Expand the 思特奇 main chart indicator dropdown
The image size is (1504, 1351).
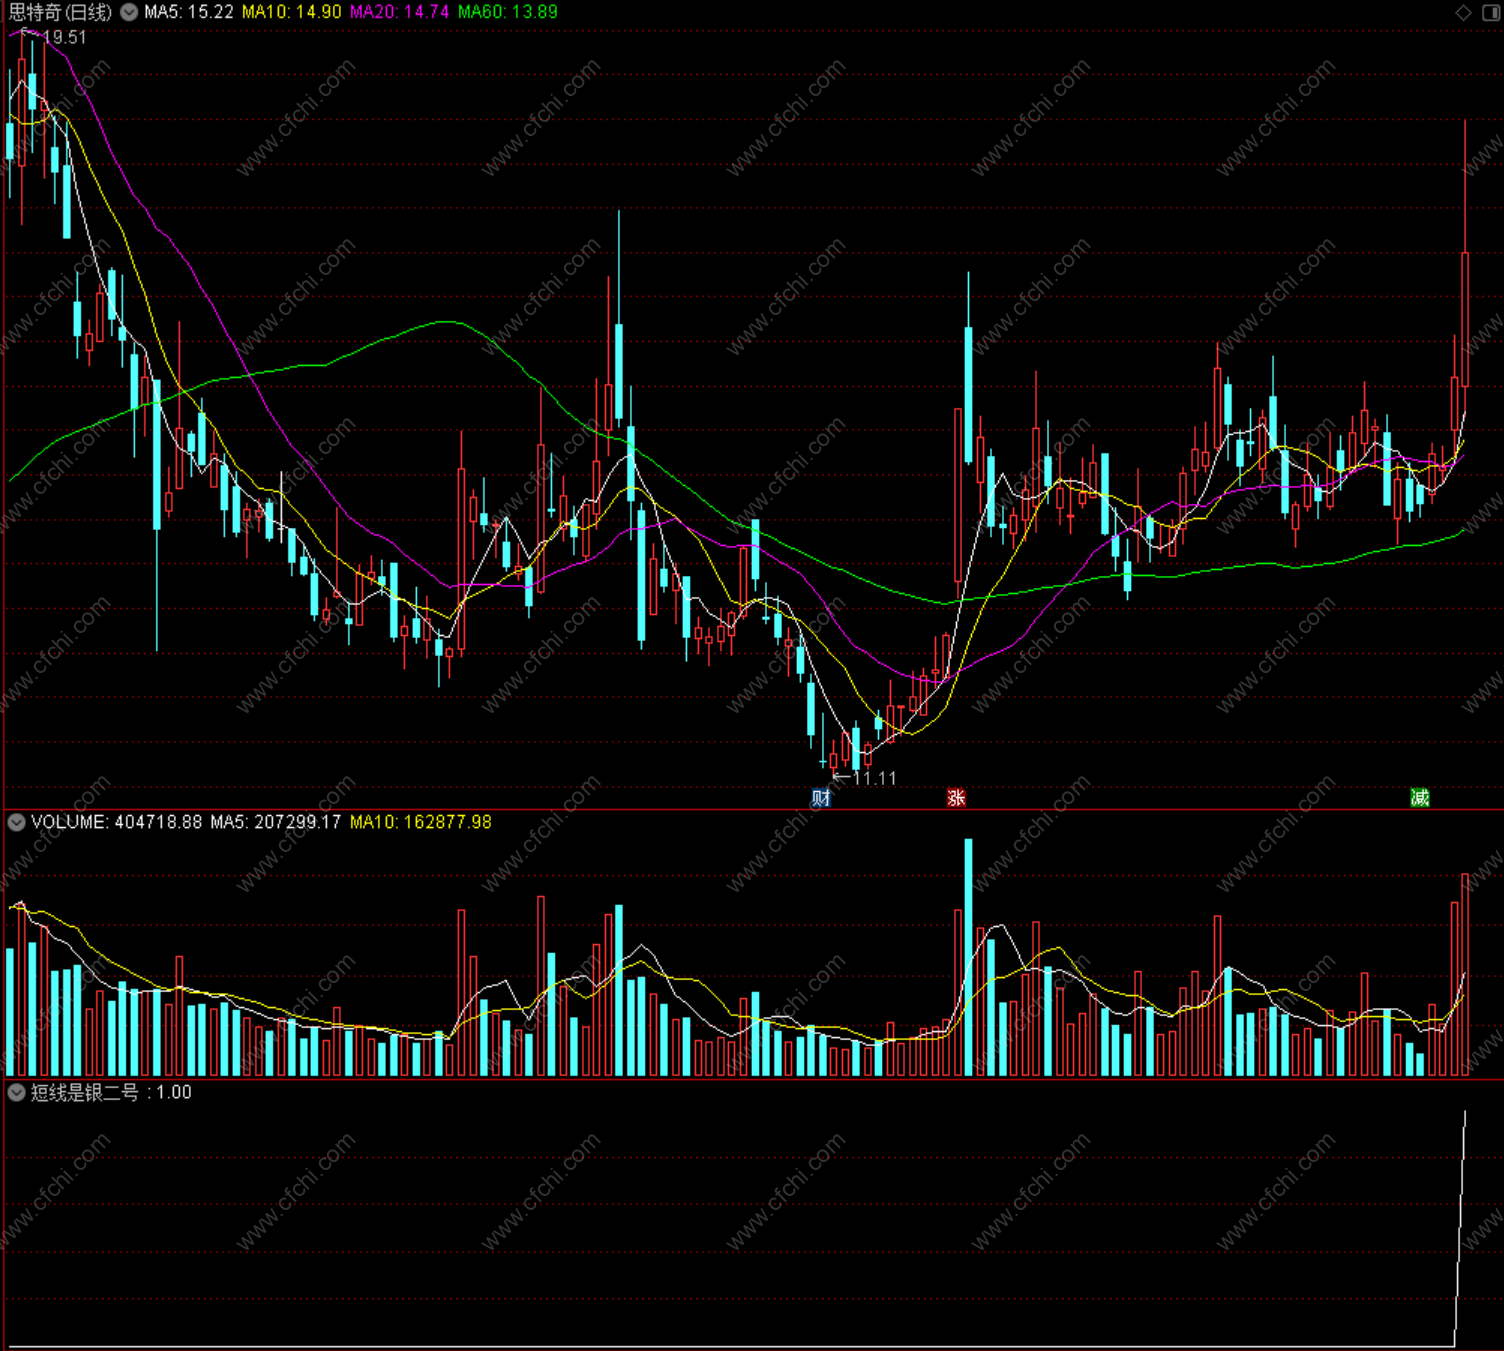pos(129,12)
